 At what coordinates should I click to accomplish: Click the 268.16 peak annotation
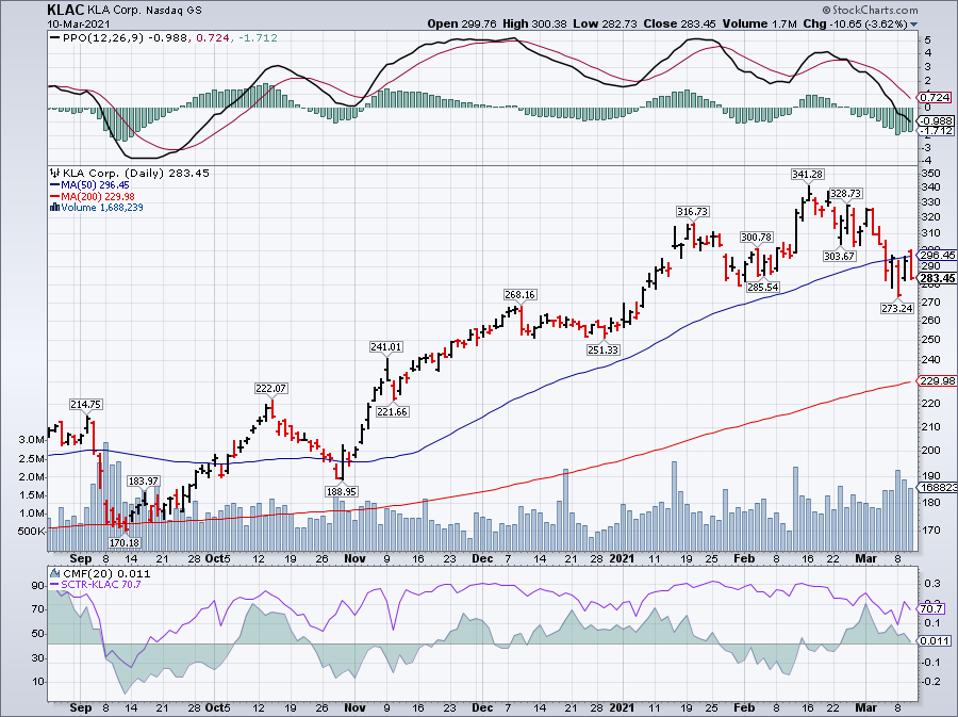[x=520, y=295]
